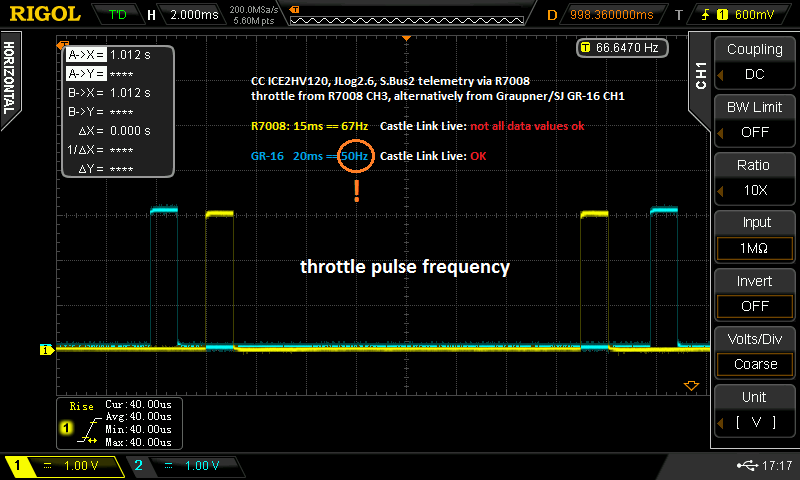Toggle BW Limit OFF setting
Viewport: 800px width, 480px height.
tap(755, 119)
